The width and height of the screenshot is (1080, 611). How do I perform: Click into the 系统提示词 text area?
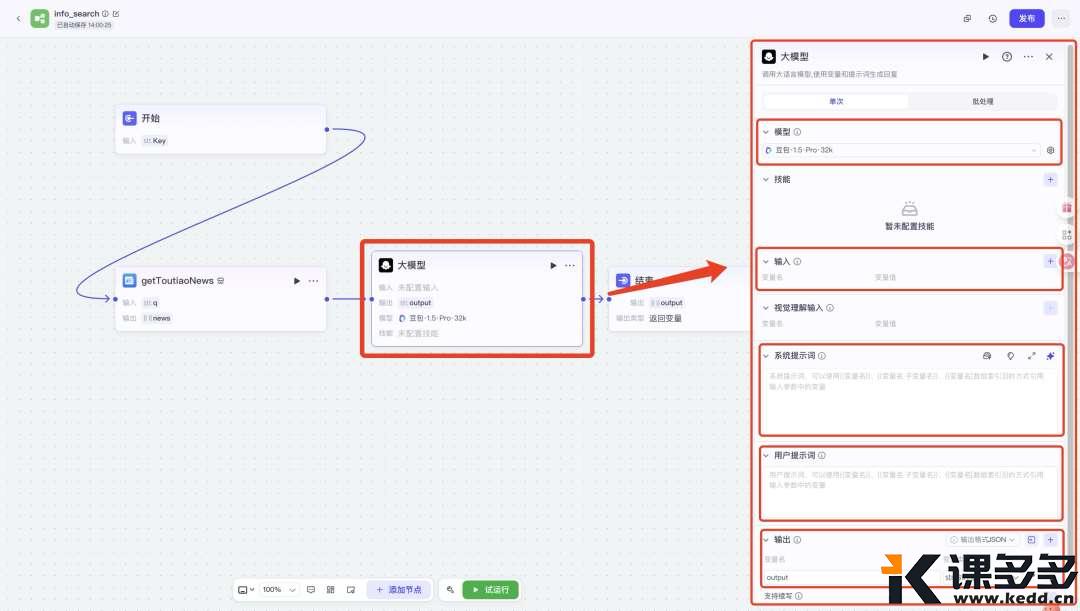click(x=911, y=400)
